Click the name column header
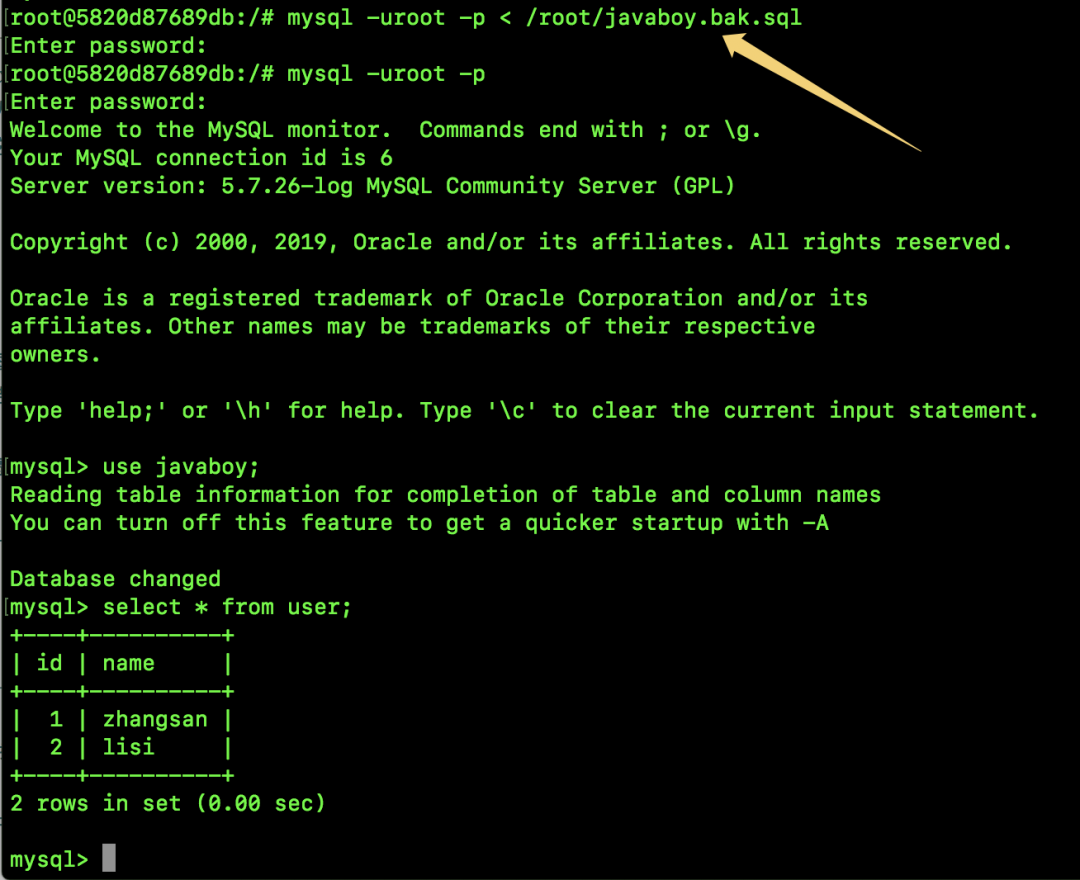1080x880 pixels. point(129,664)
